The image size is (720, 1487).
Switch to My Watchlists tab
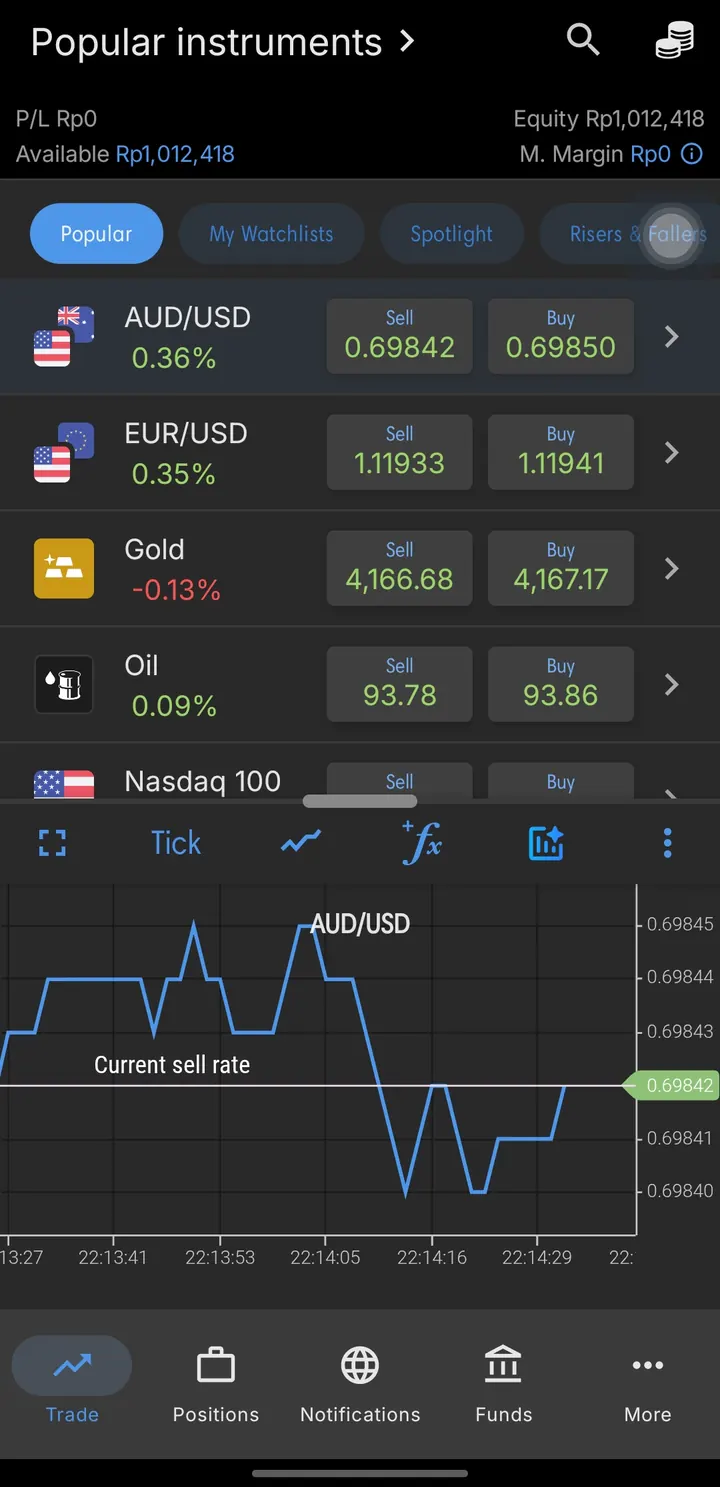pyautogui.click(x=271, y=234)
